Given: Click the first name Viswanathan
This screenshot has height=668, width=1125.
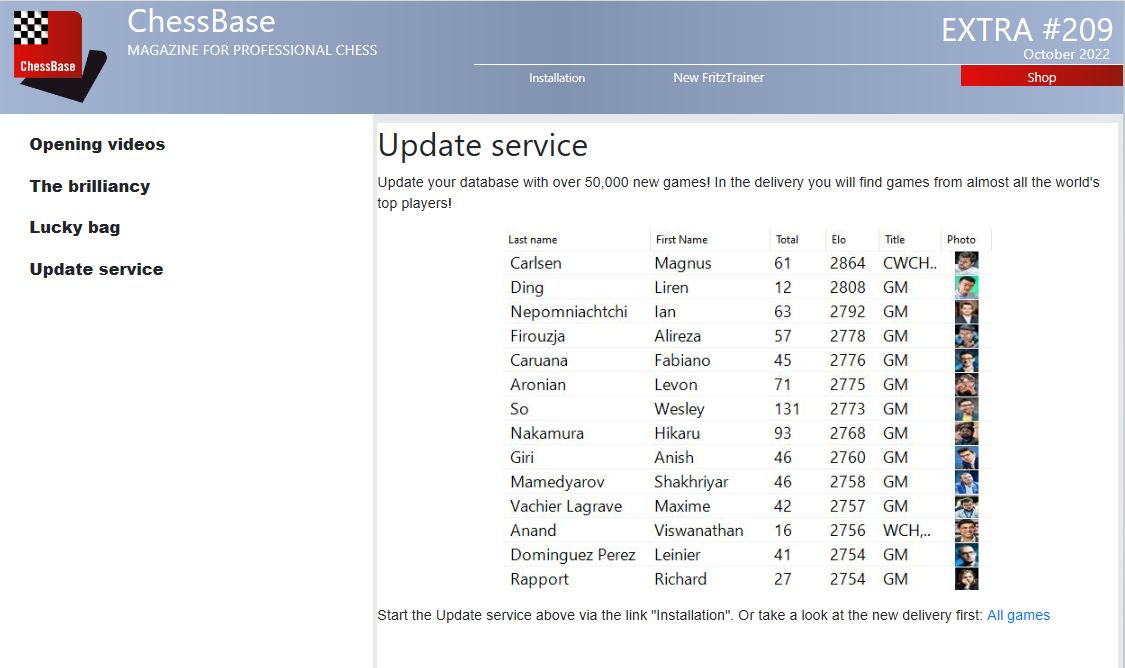Looking at the screenshot, I should coord(698,530).
